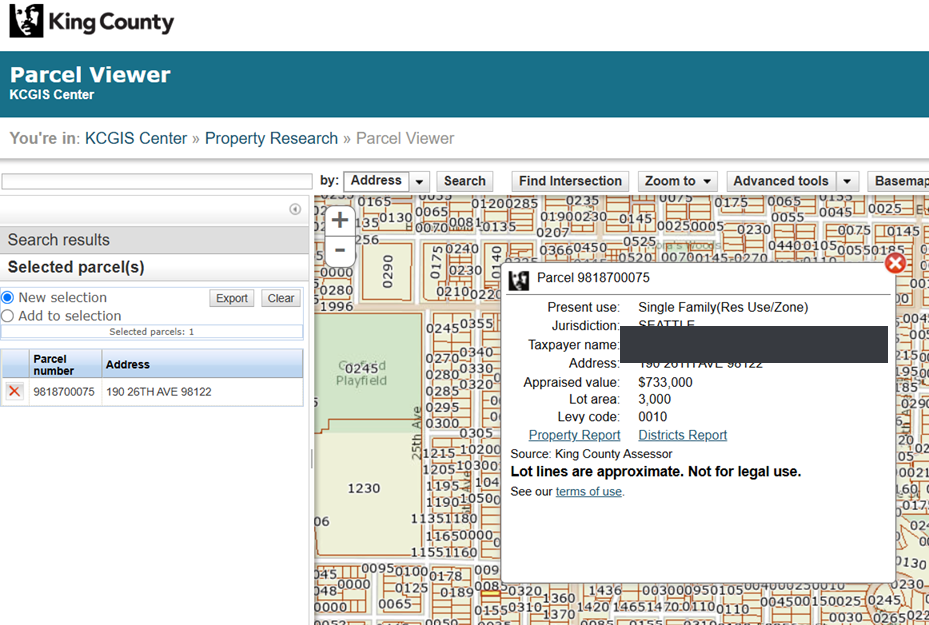Click the Parcel number column header
929x625 pixels.
[65, 364]
